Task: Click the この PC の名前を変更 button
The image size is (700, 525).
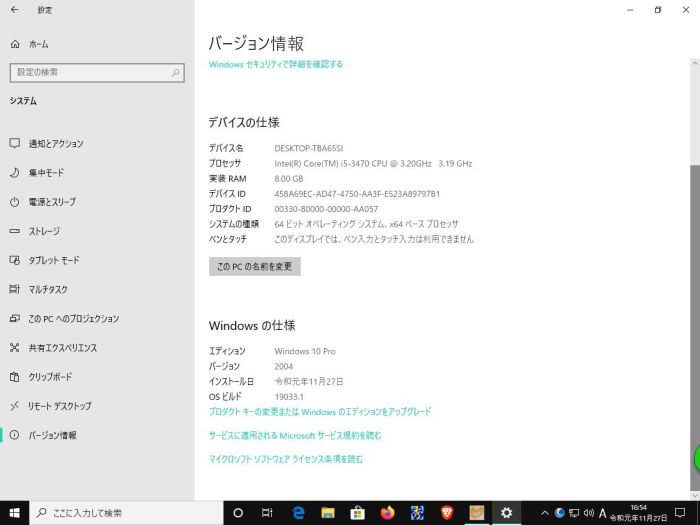Action: [x=254, y=266]
